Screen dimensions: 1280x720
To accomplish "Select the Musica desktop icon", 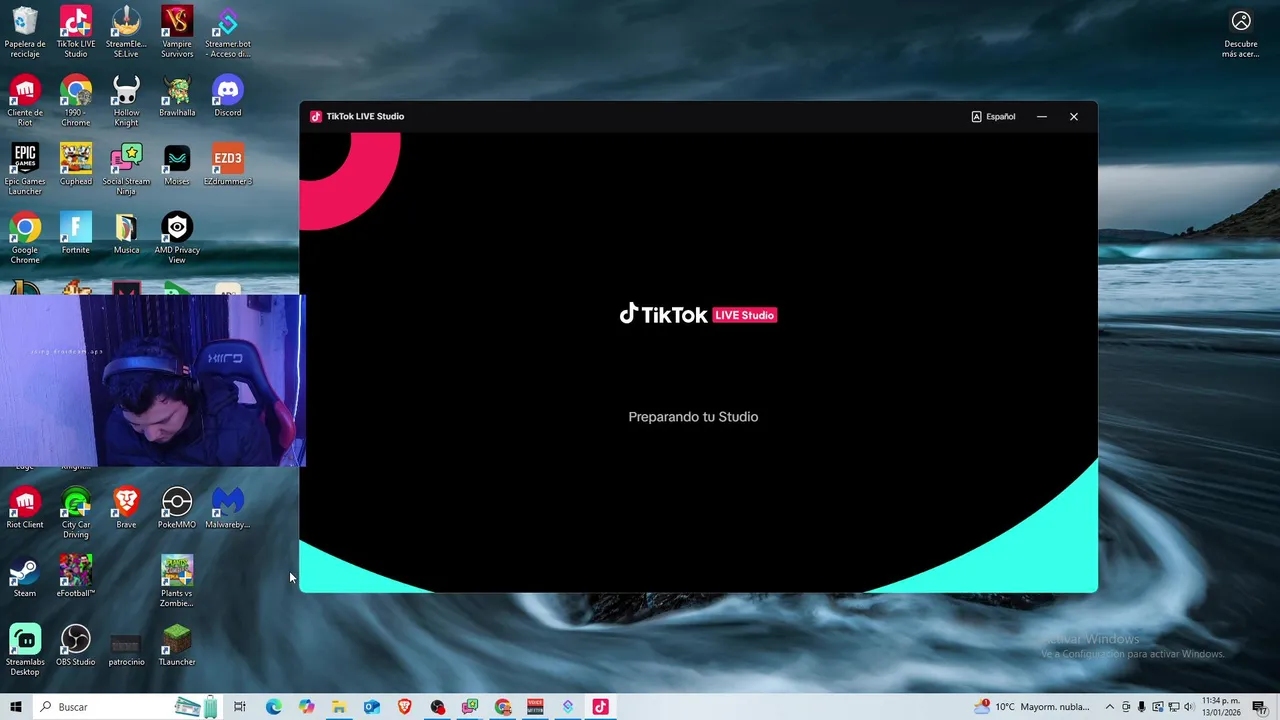I will (x=126, y=234).
